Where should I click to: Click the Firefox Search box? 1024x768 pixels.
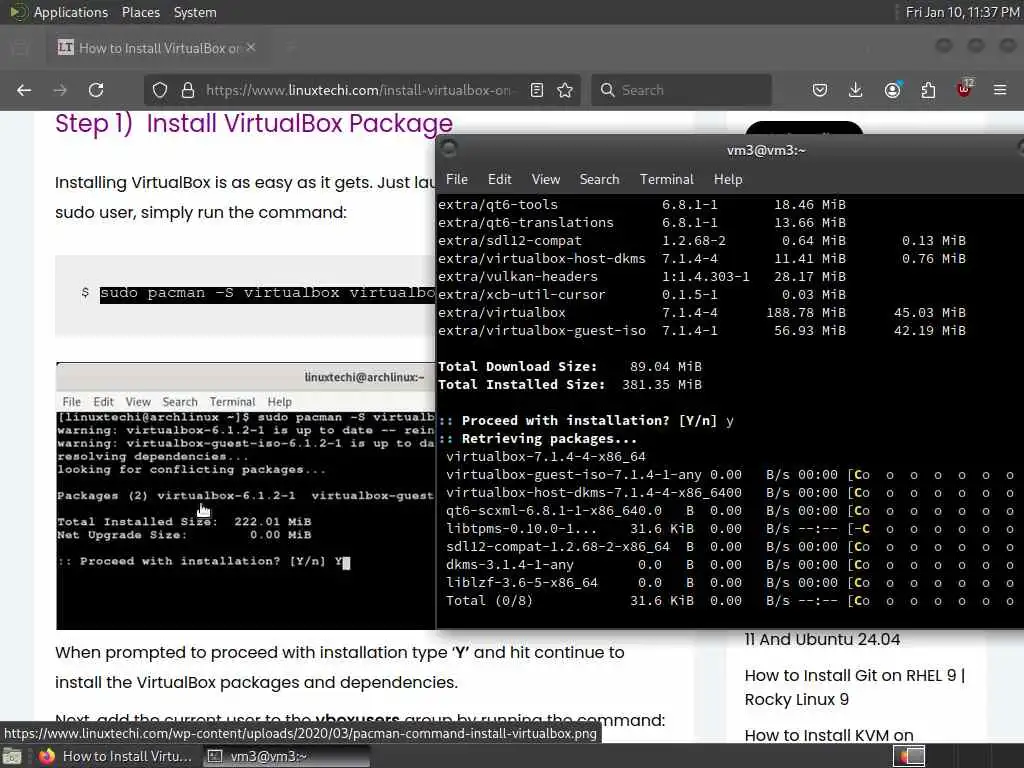click(x=681, y=90)
